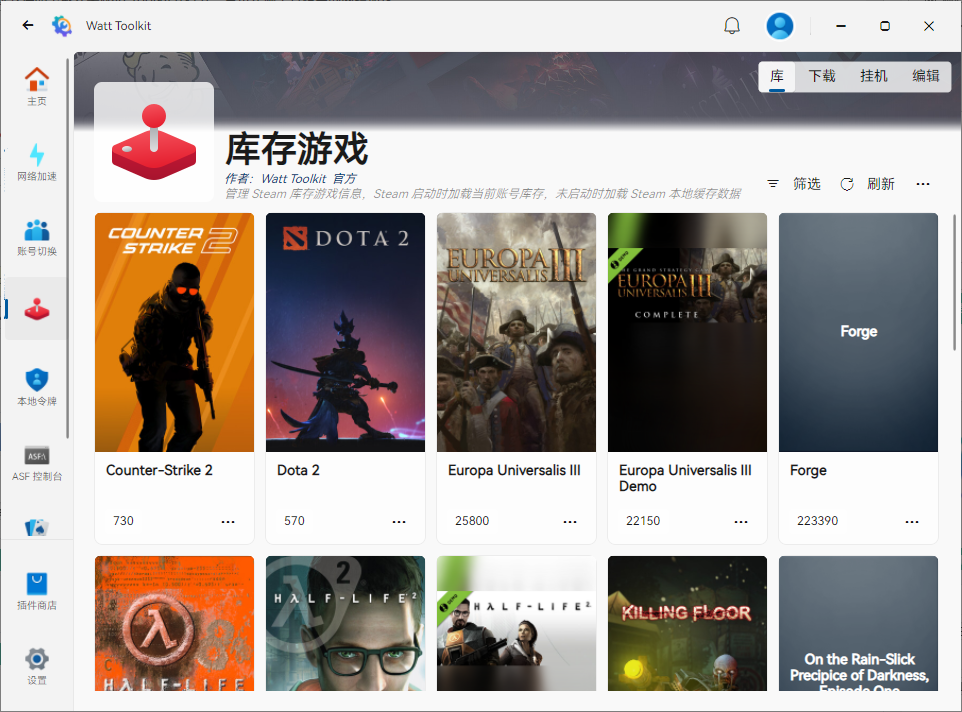Click the app ID 223390
Viewport: 962px width, 712px height.
point(817,521)
